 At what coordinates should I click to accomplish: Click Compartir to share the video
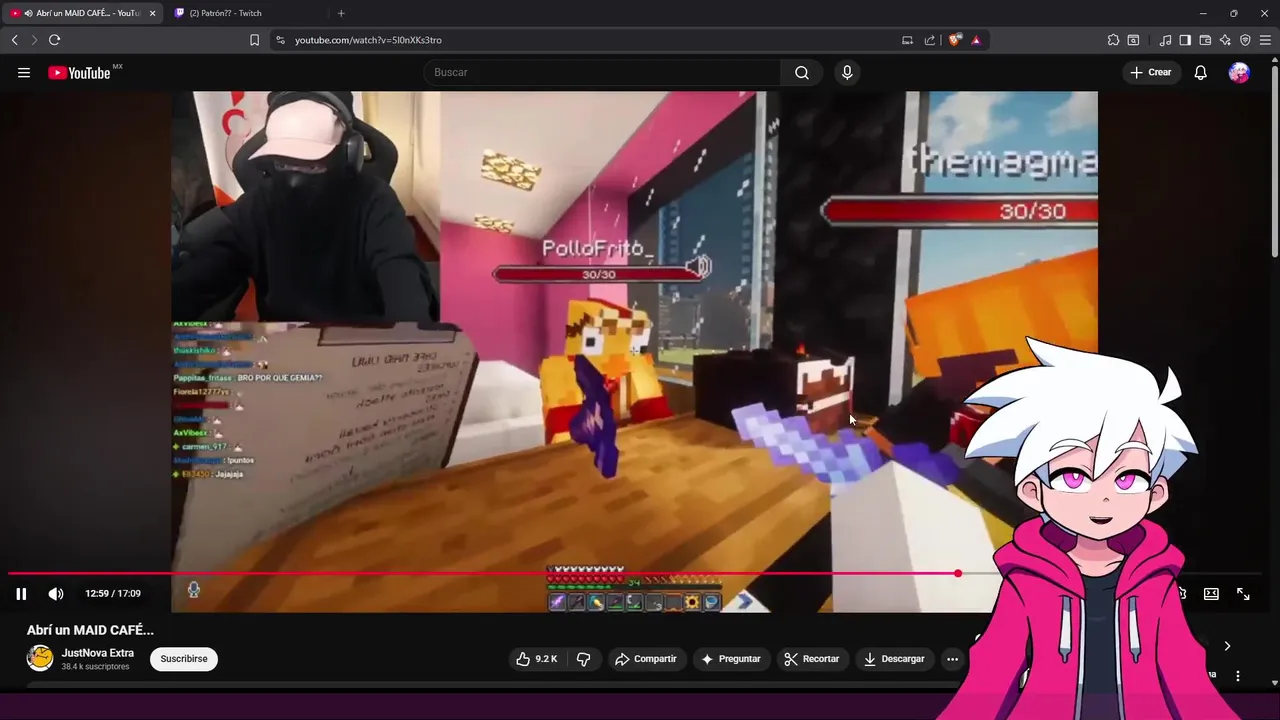point(646,659)
